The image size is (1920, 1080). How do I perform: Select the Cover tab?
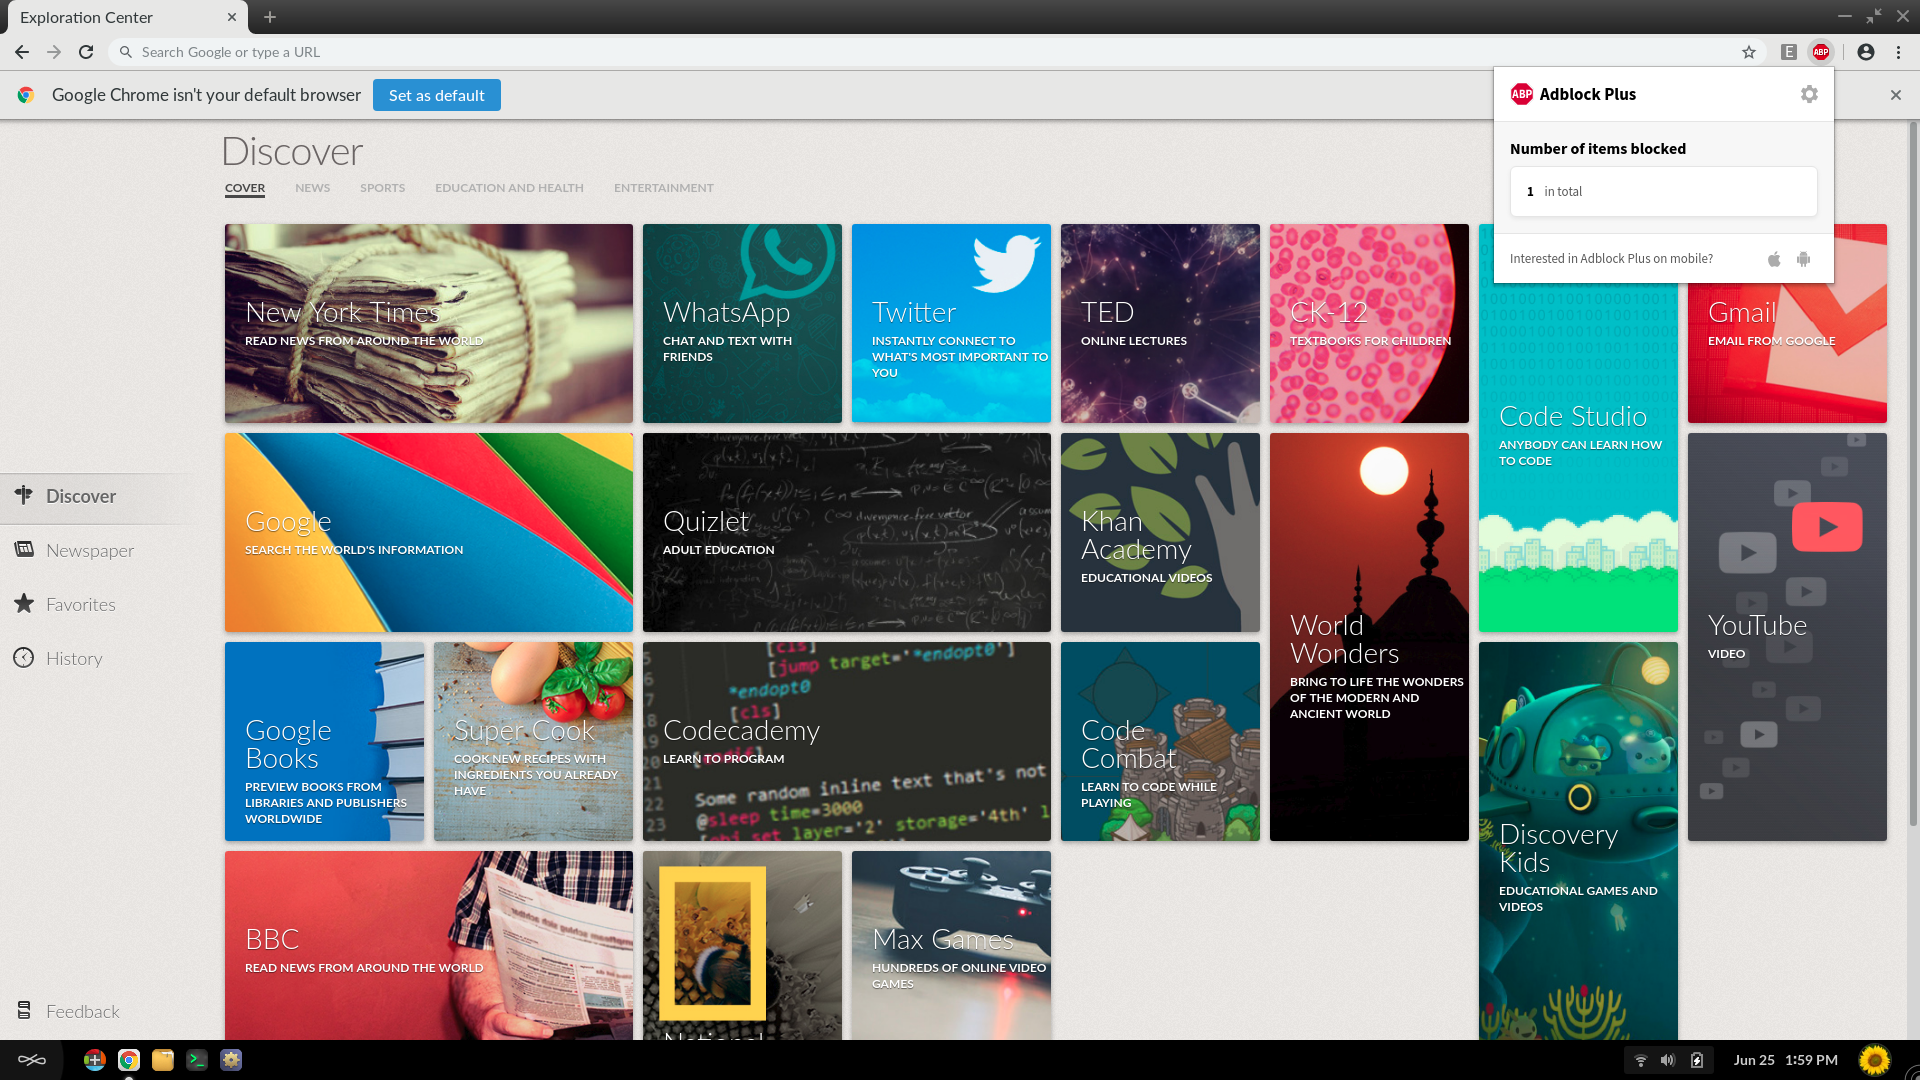click(245, 188)
